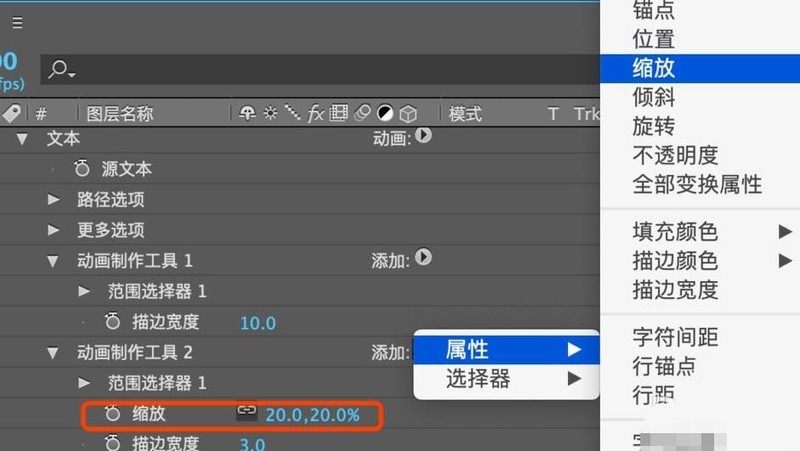Click the 描边宽度 value 3.0
Screen dimensions: 800x451
[252, 444]
